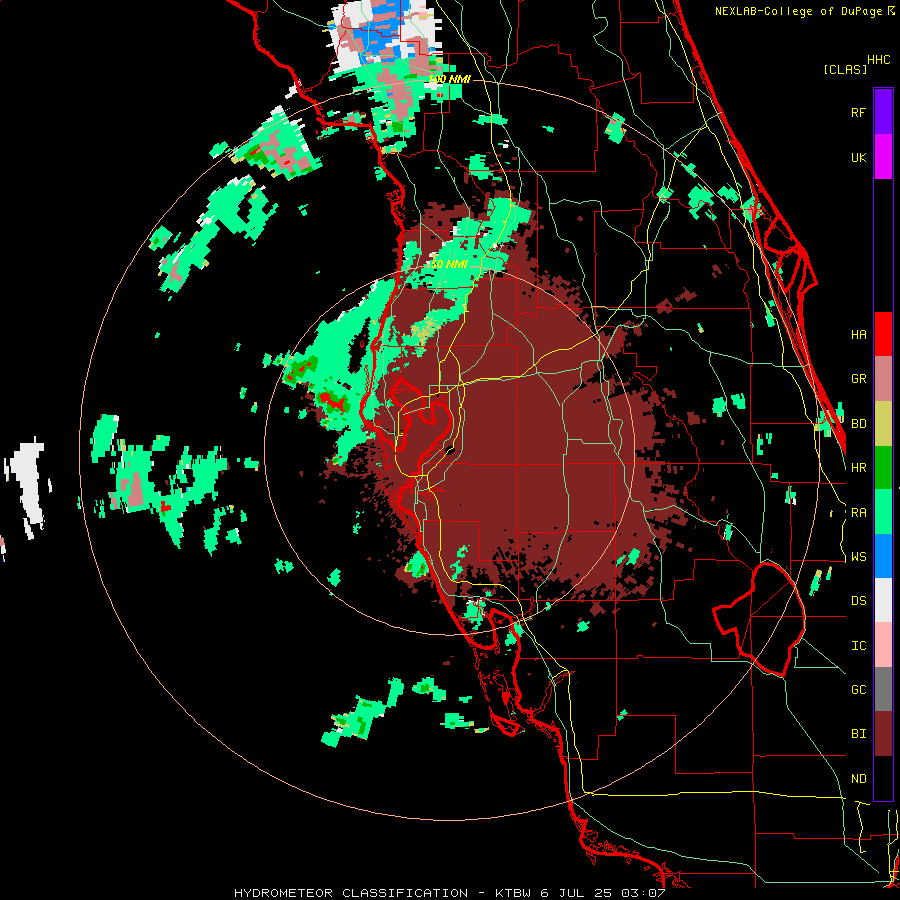Click the white DS legend swatch
900x900 pixels.
(x=883, y=600)
